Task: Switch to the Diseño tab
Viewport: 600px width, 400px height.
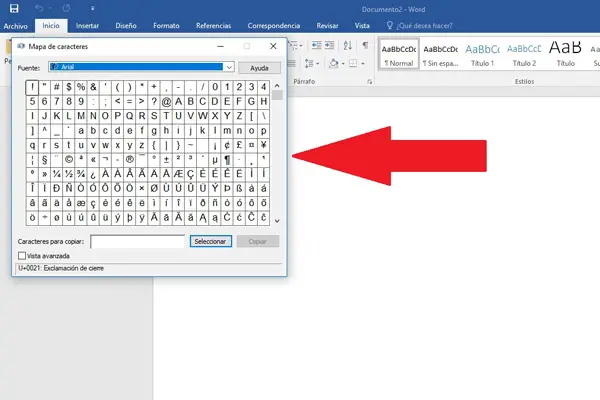Action: point(126,26)
